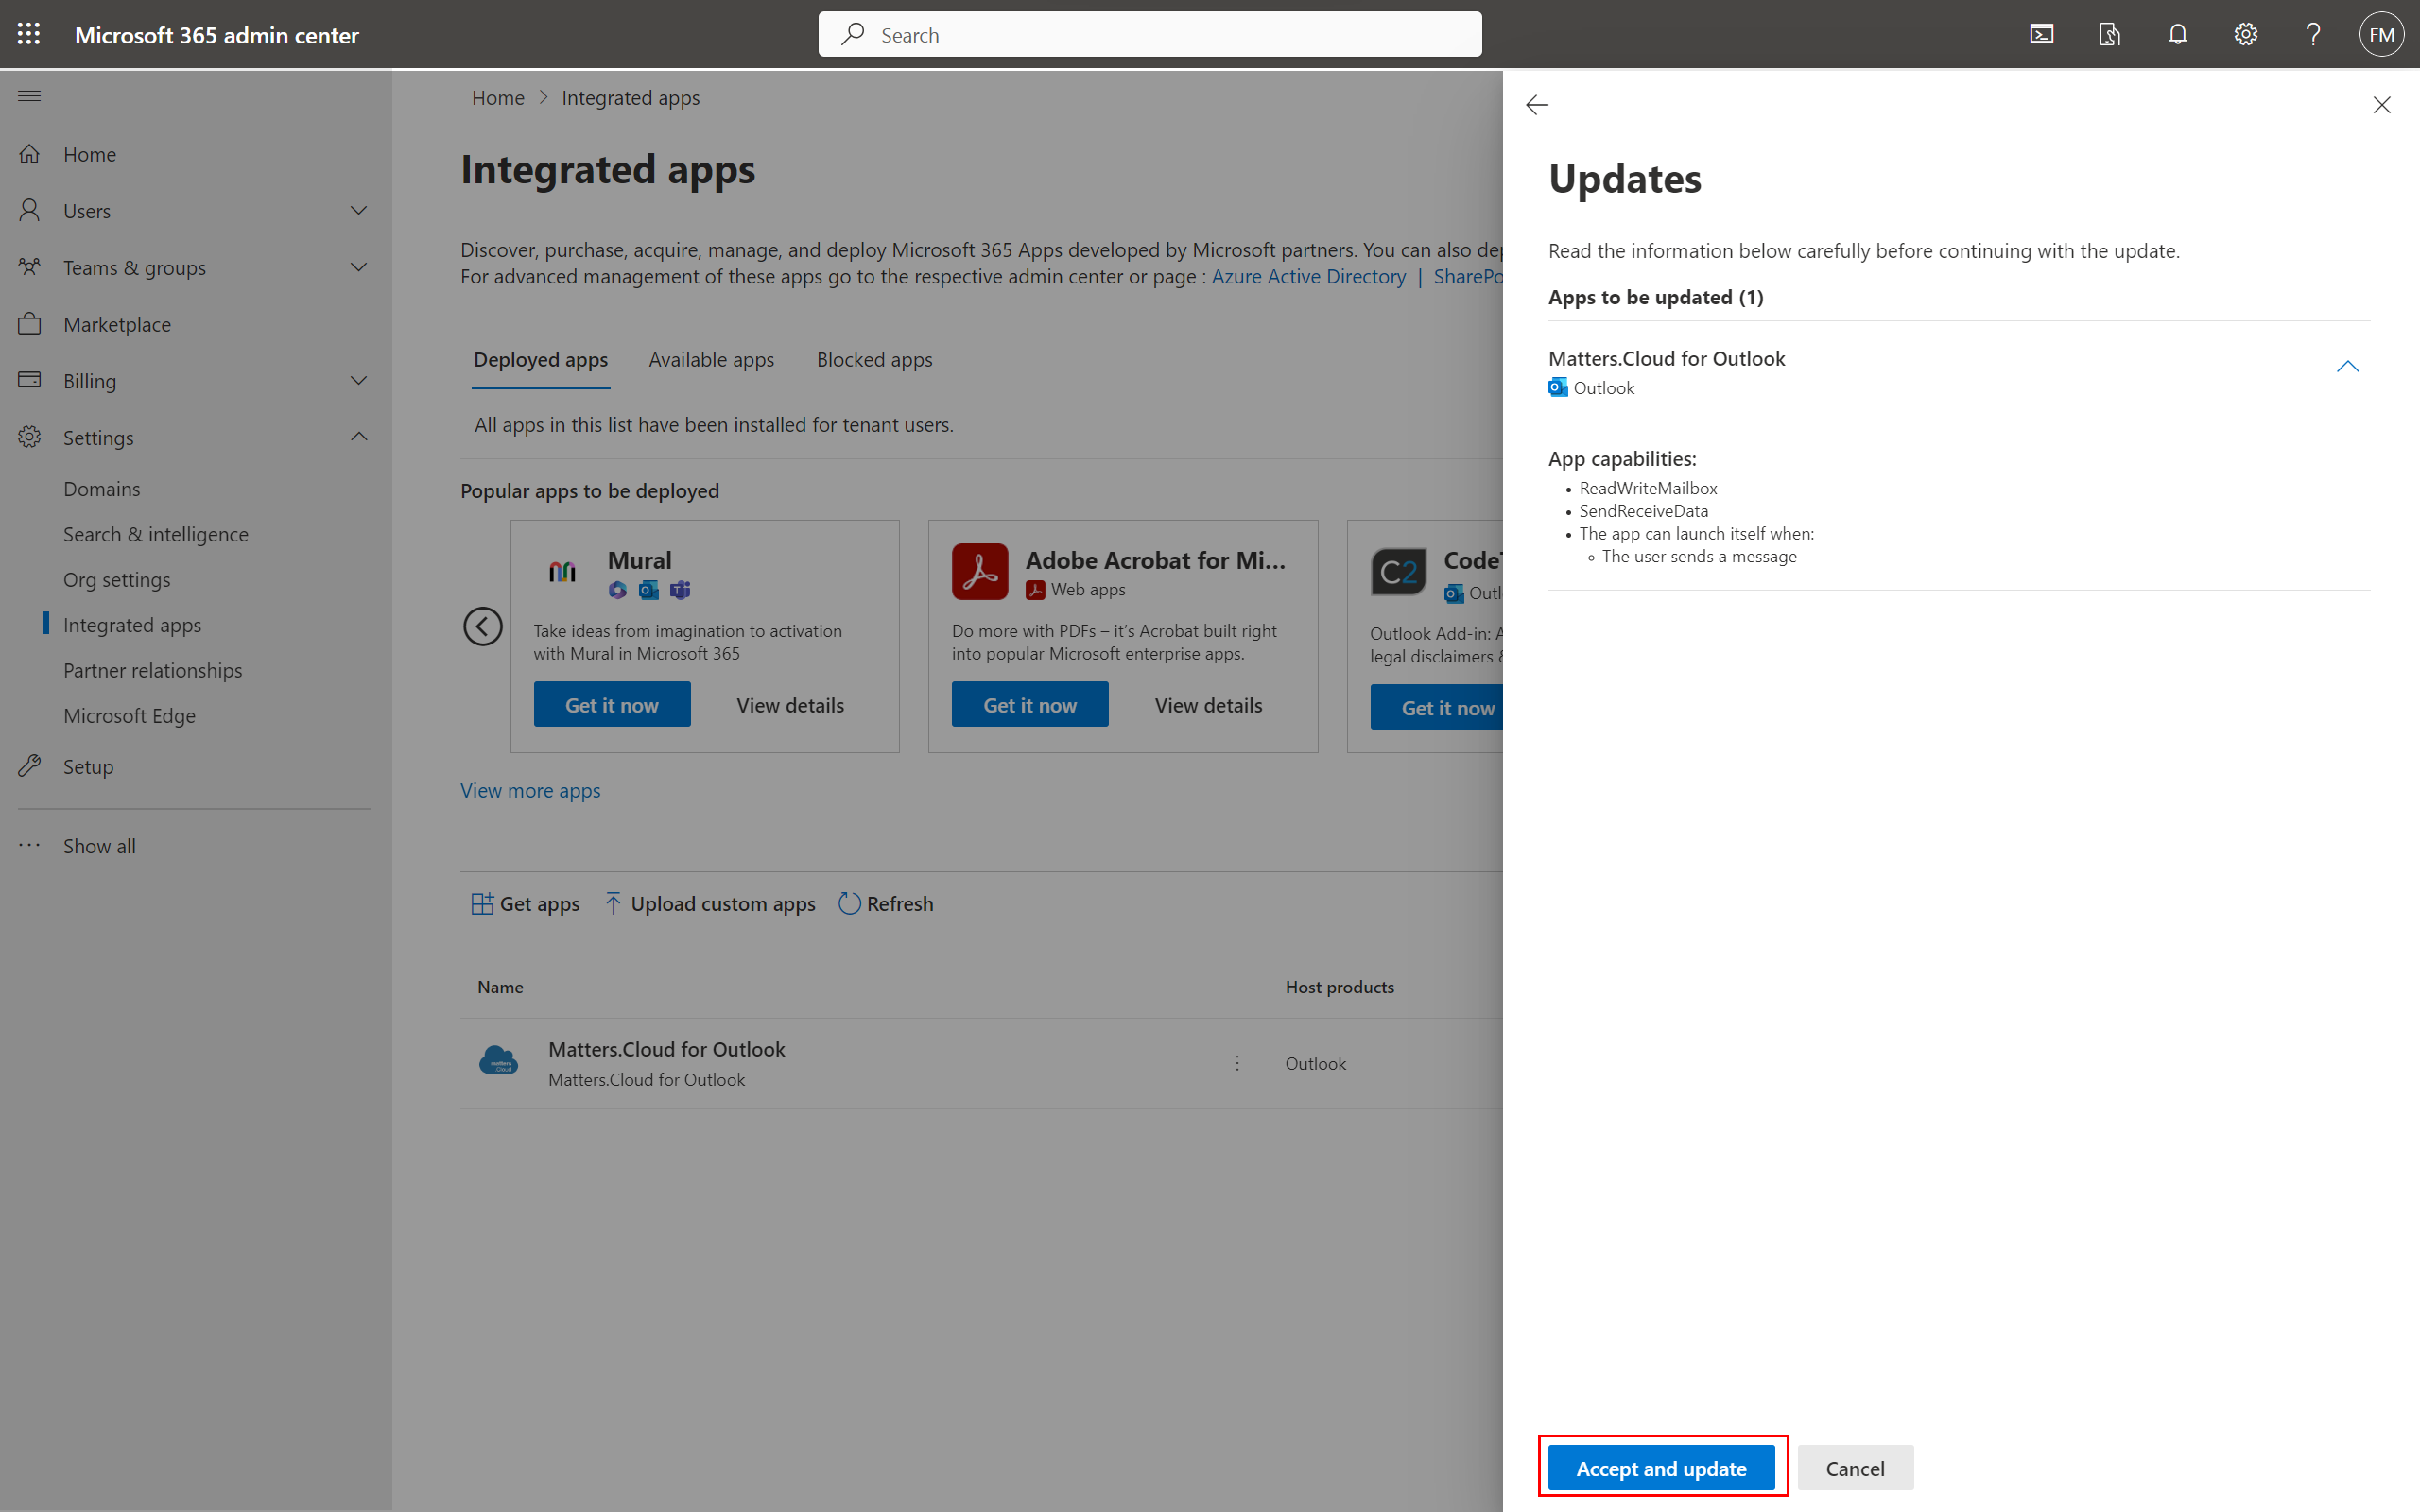Screen dimensions: 2420x1512
Task: Click the C2 CodeTwo app logo
Action: point(1398,572)
